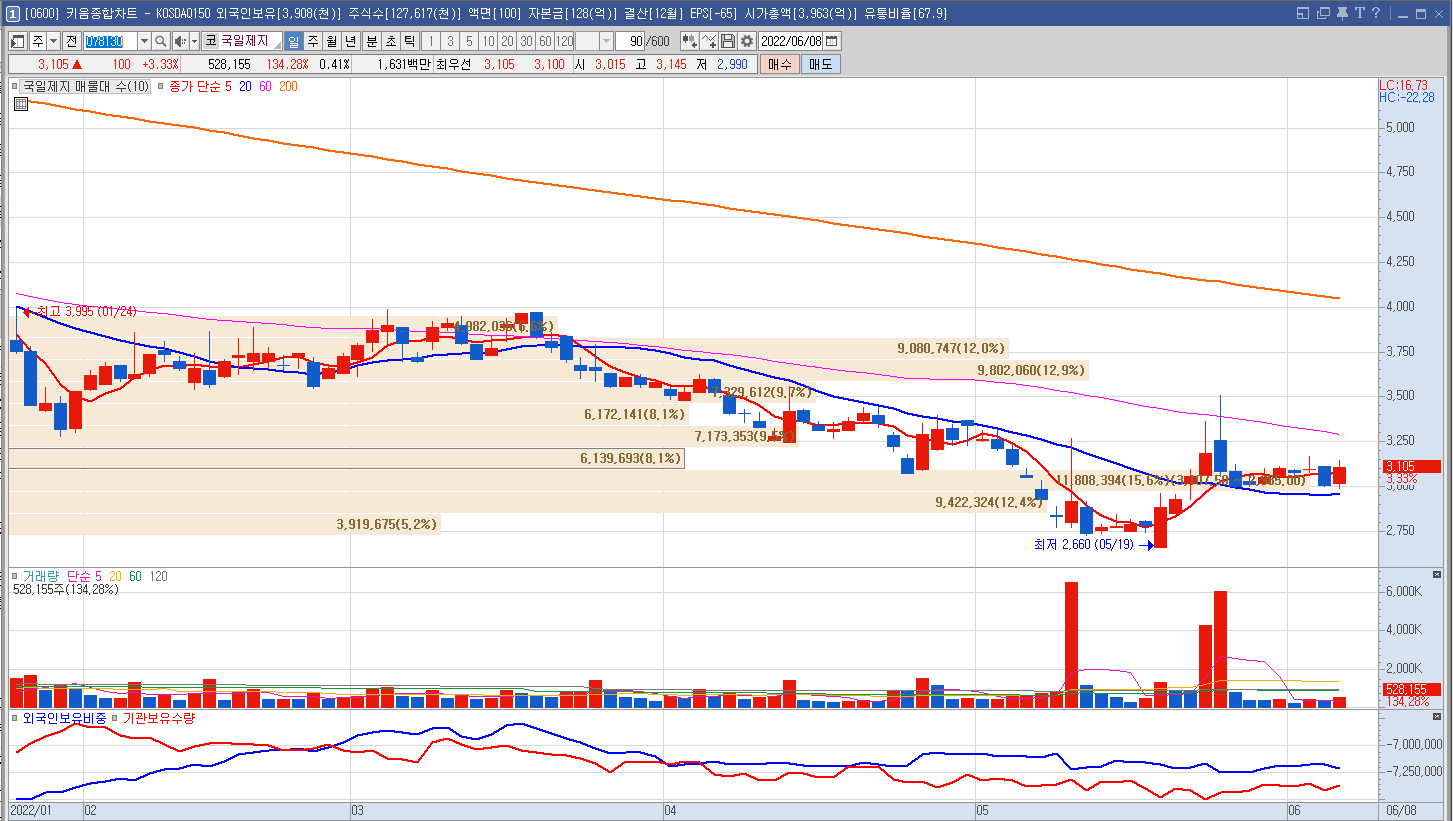Click the magenta 60 moving average label

[x=266, y=87]
